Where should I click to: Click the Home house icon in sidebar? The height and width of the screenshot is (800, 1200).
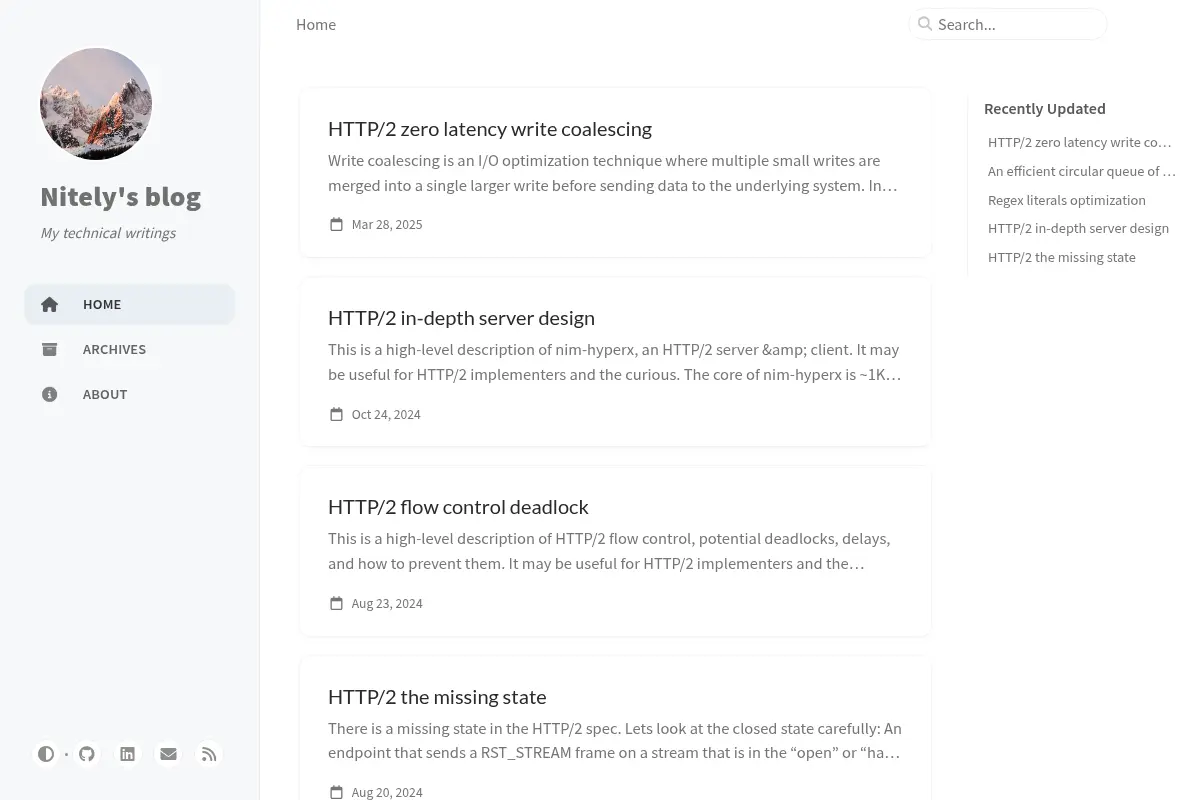[x=49, y=304]
